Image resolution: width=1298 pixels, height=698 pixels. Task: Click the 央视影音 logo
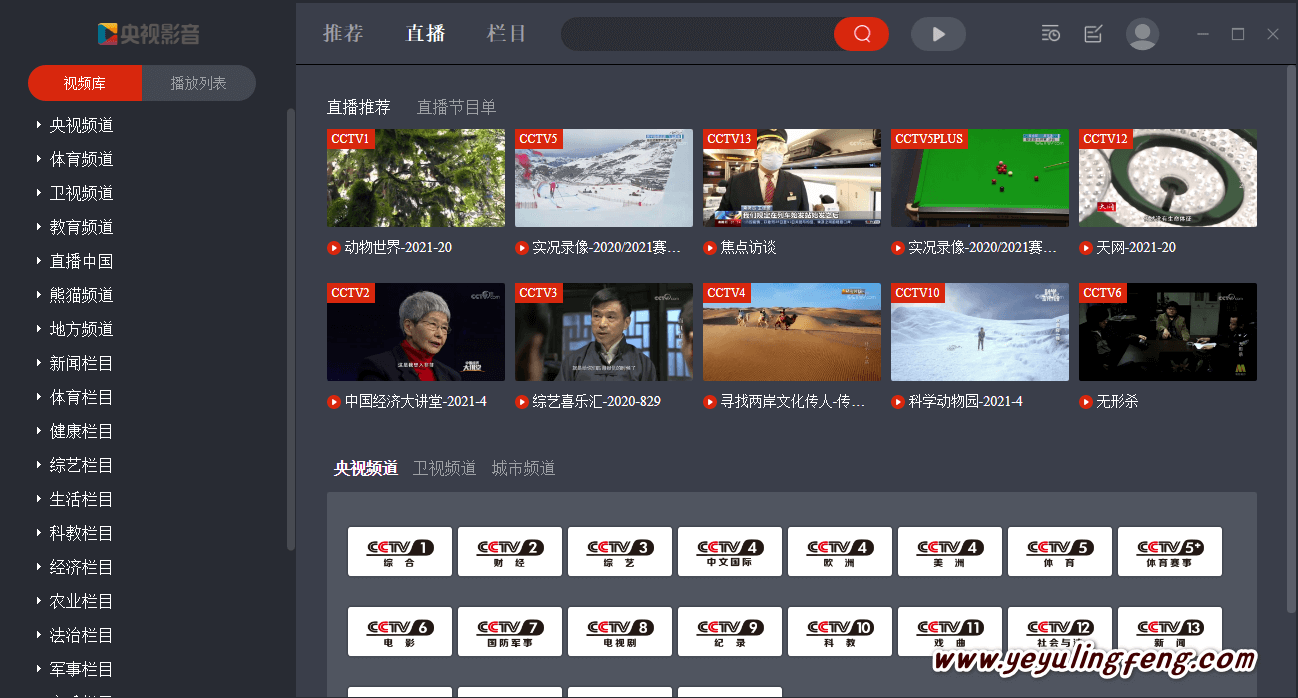click(148, 34)
